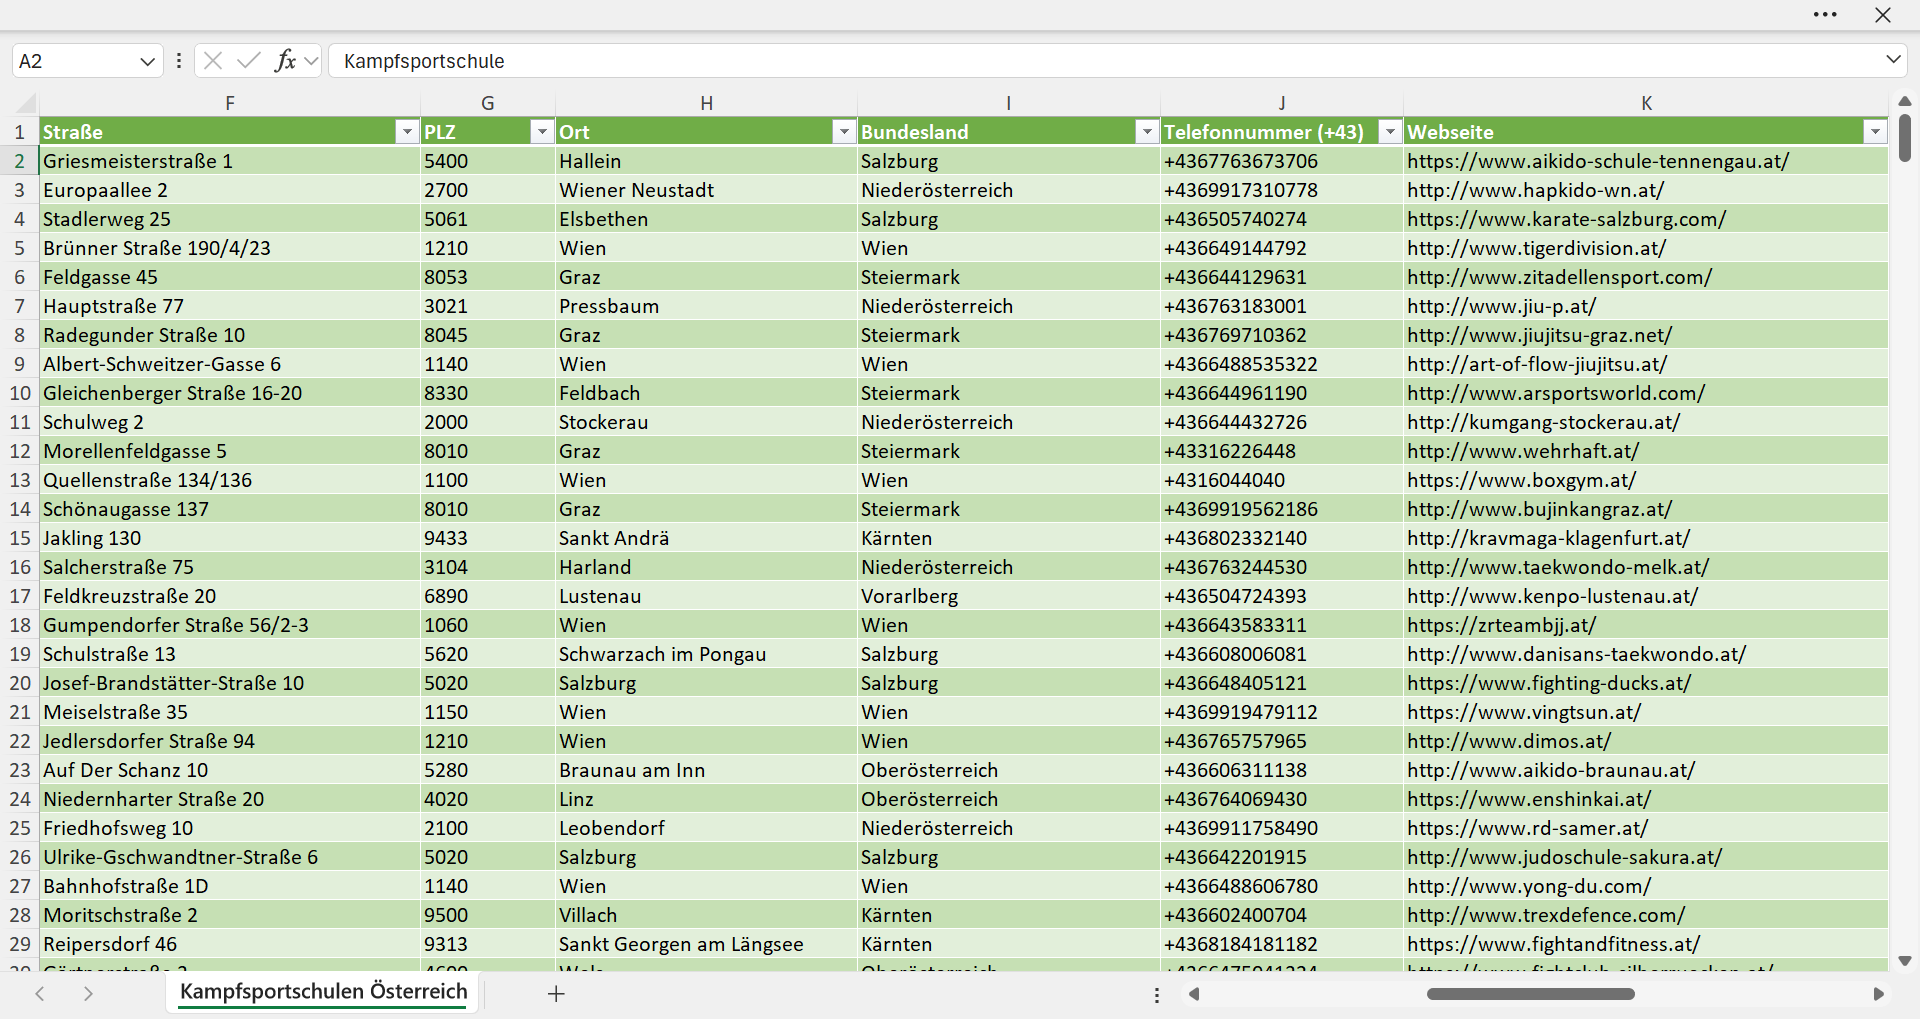The width and height of the screenshot is (1920, 1019).
Task: Select cell Vorarlberg
Action: click(x=1008, y=596)
